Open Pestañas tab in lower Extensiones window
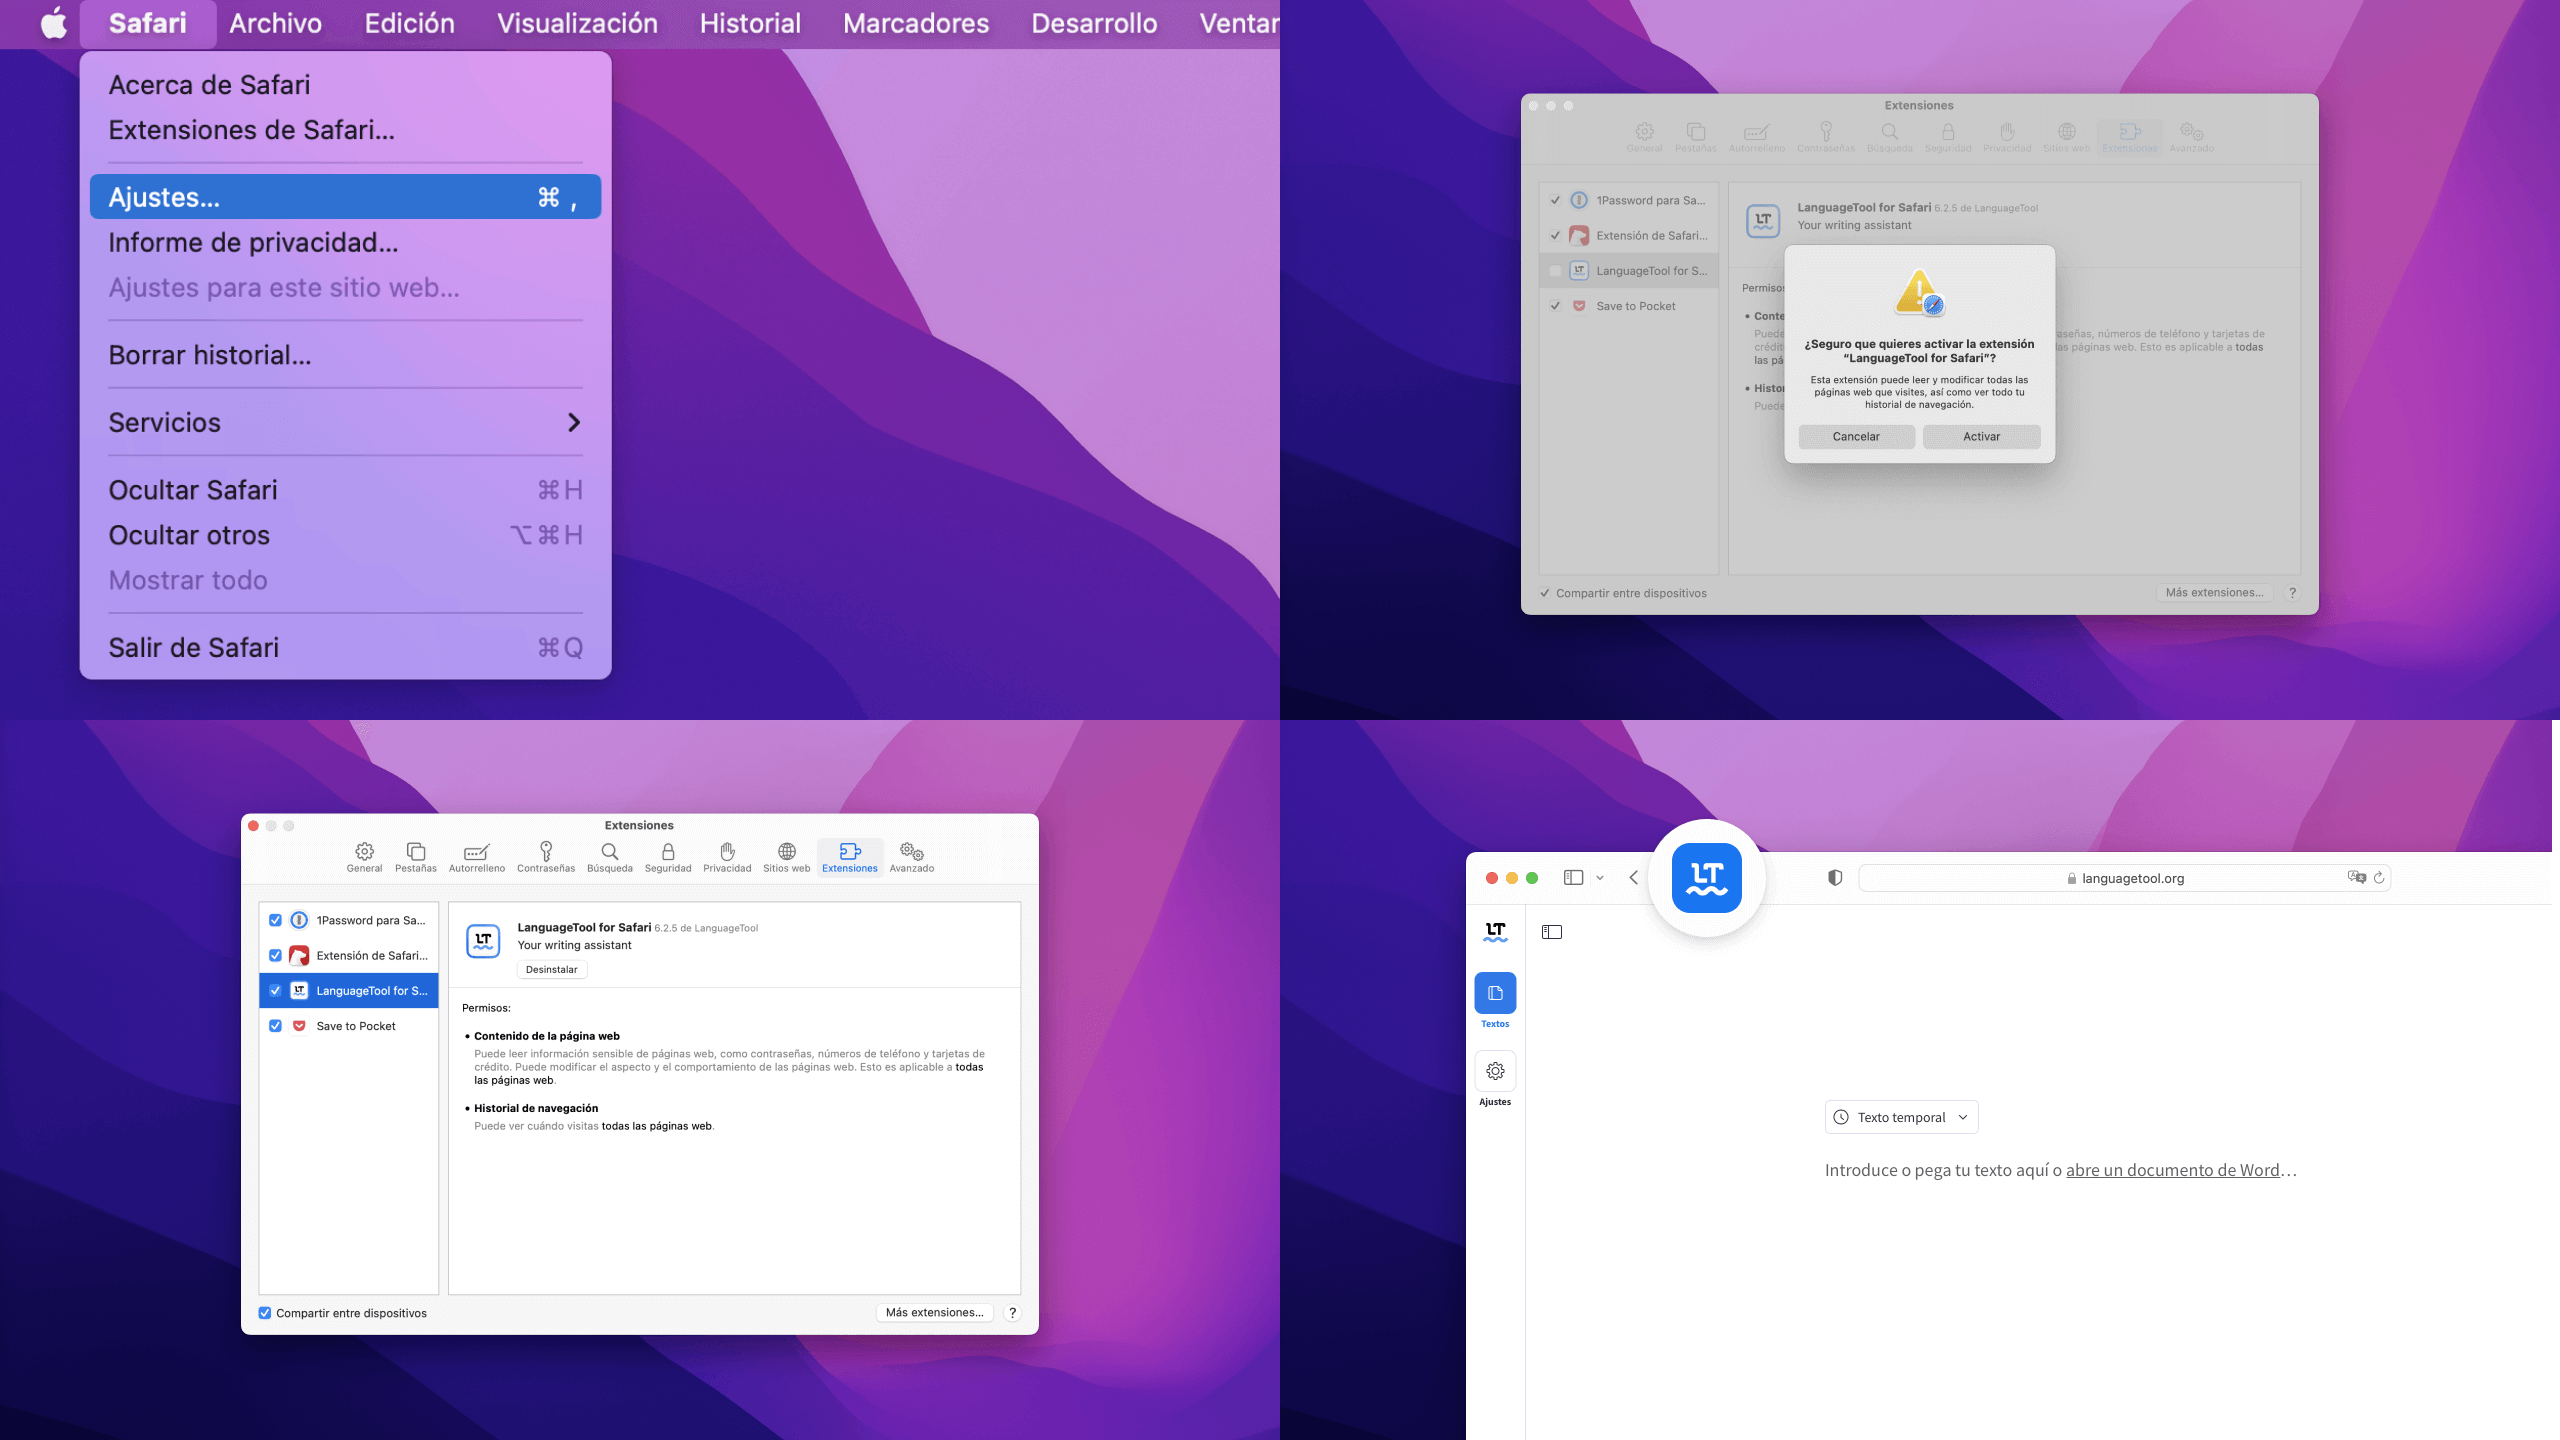Screen dimensions: 2560x1440 point(416,857)
